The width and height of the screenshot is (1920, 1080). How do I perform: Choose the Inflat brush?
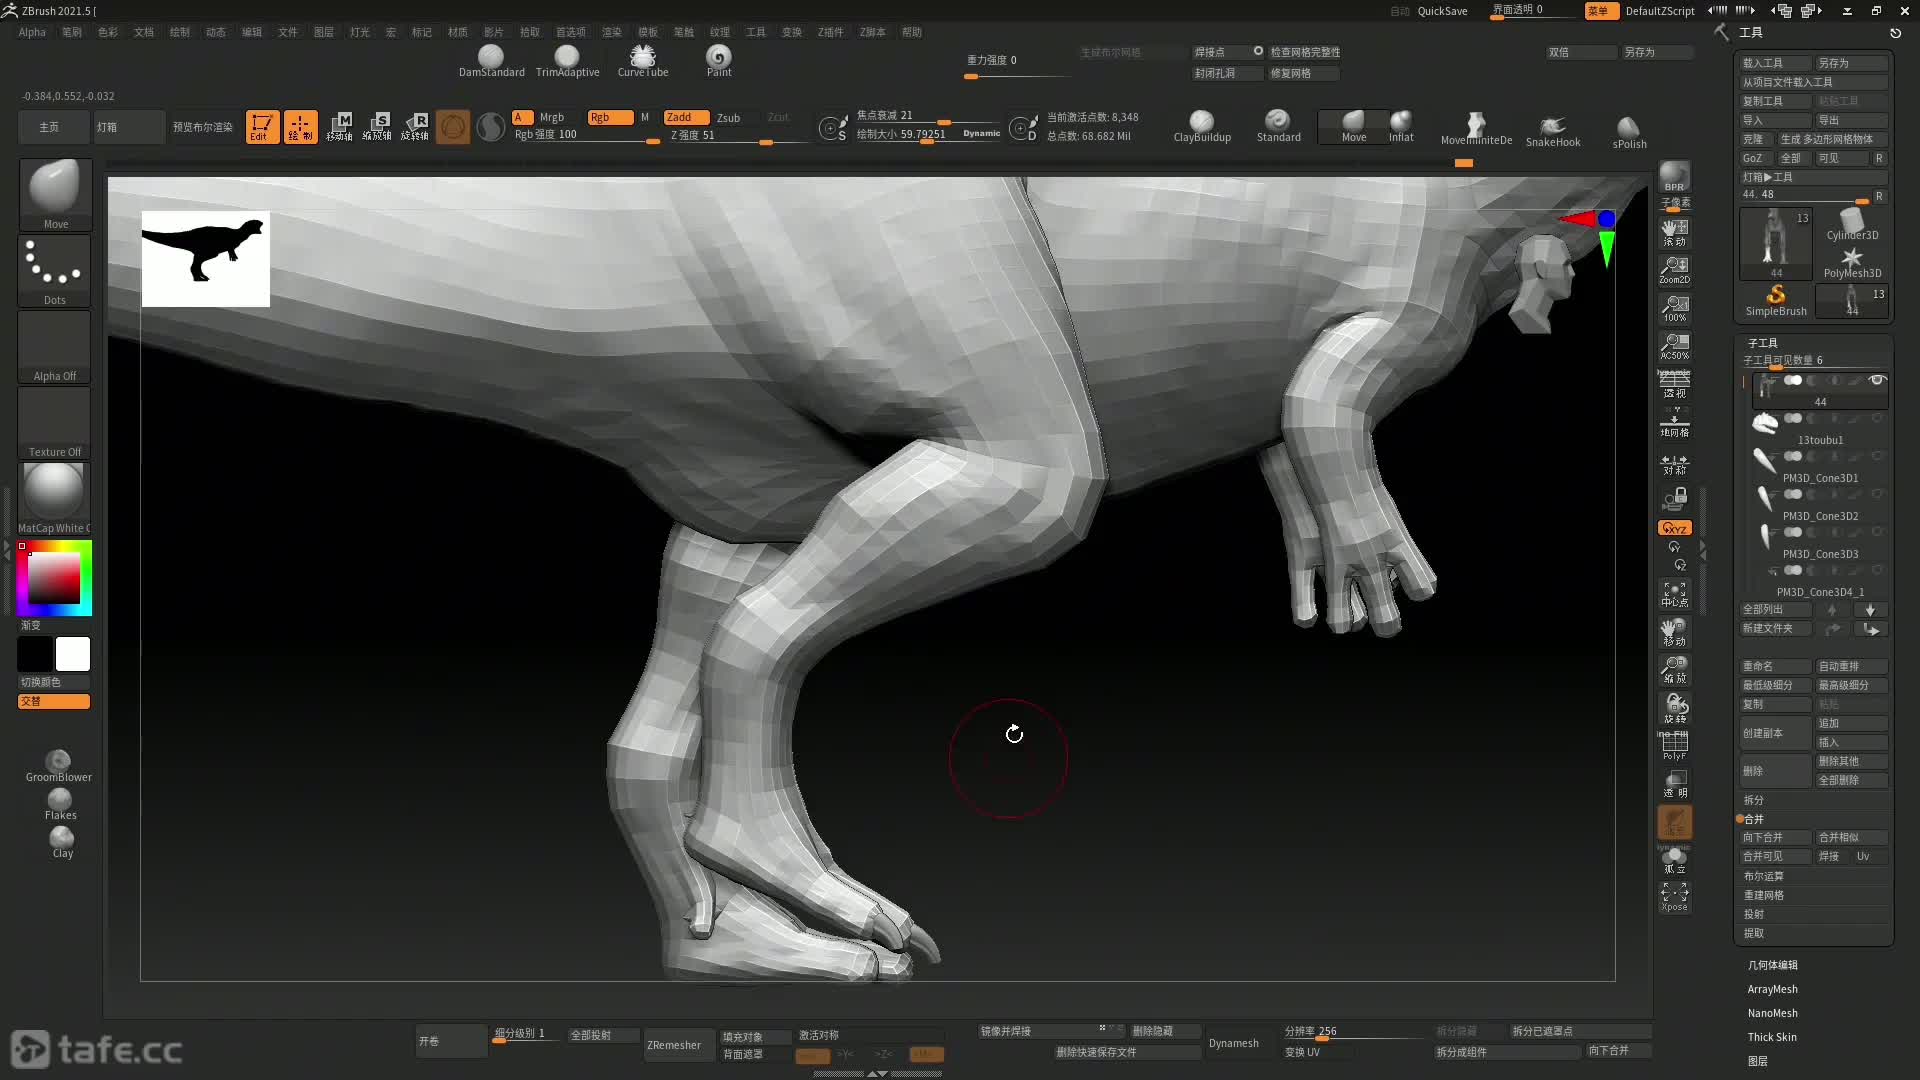pos(1401,127)
